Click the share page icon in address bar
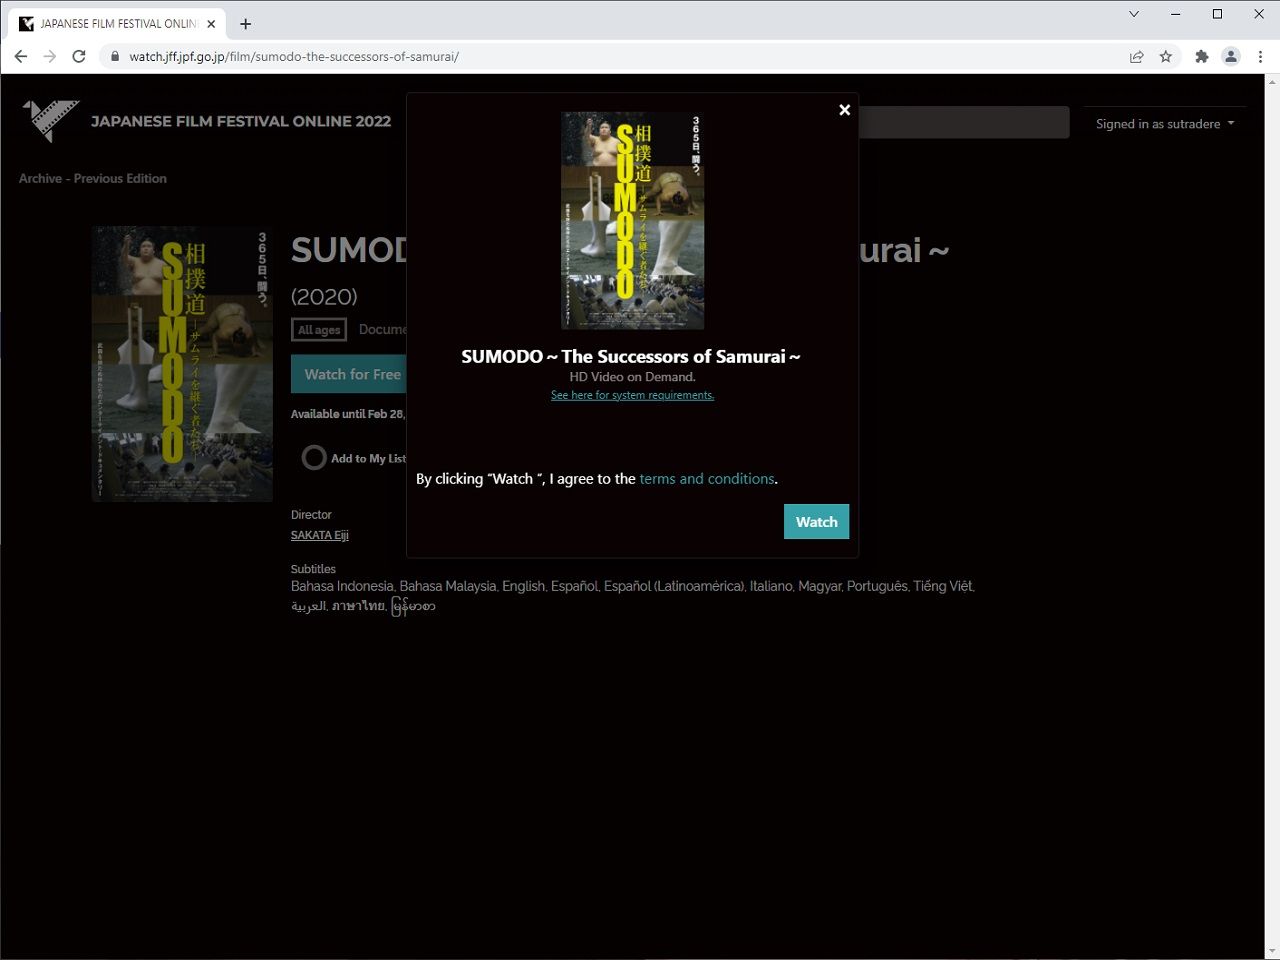The image size is (1280, 960). click(1136, 57)
